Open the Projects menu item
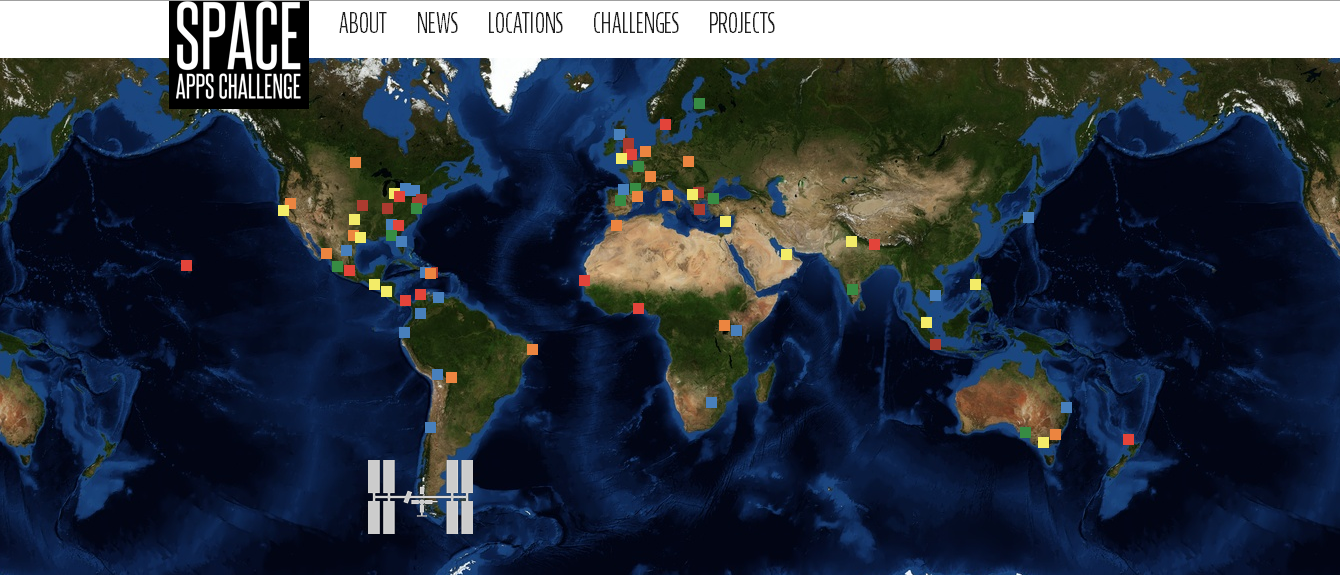The height and width of the screenshot is (575, 1340). point(742,23)
